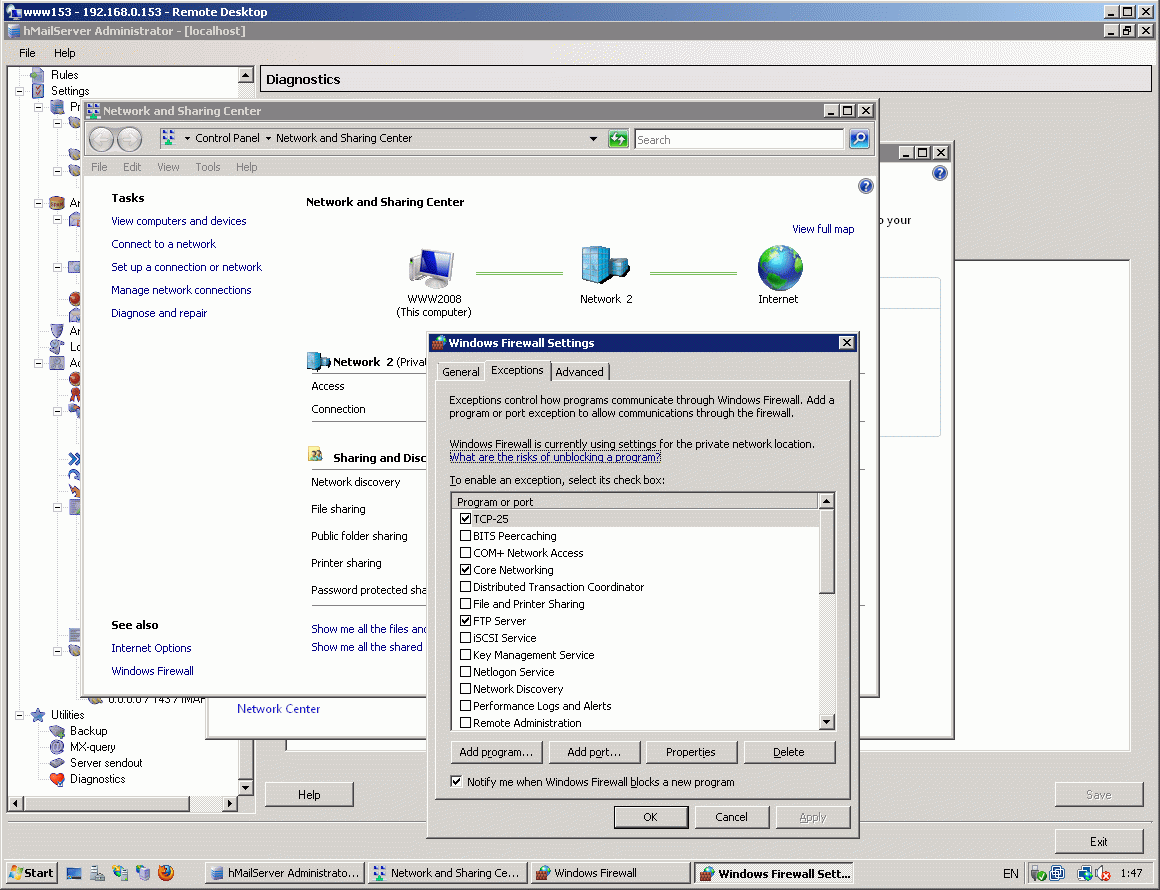The width and height of the screenshot is (1160, 890).
Task: Open Tools menu in Network and Sharing Center
Action: point(208,167)
